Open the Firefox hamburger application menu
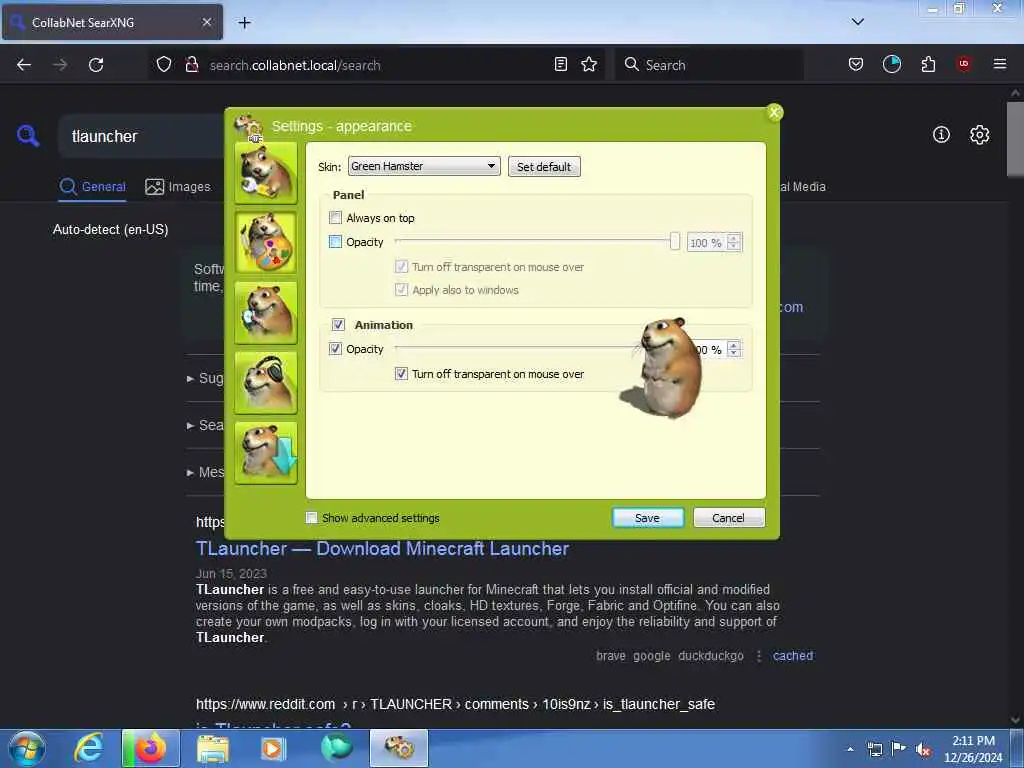Viewport: 1024px width, 768px height. click(x=999, y=64)
